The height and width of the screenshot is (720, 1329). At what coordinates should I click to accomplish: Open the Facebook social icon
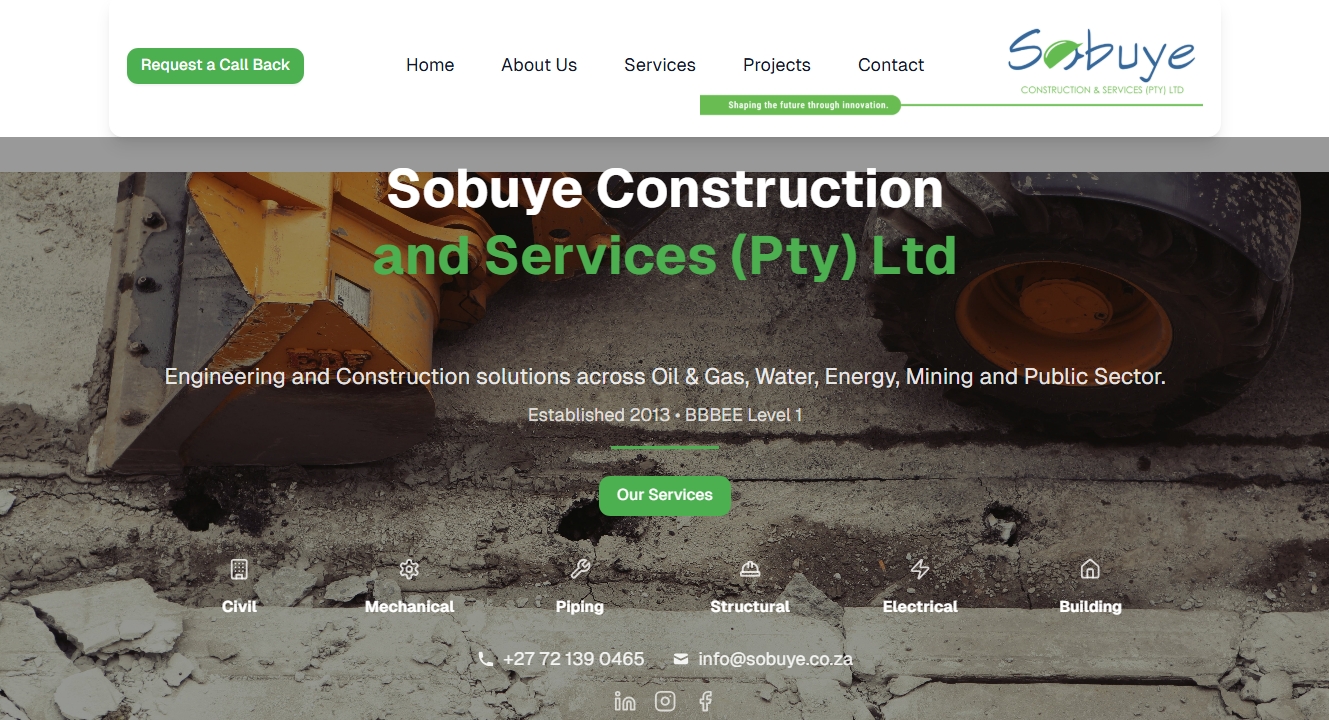(705, 701)
